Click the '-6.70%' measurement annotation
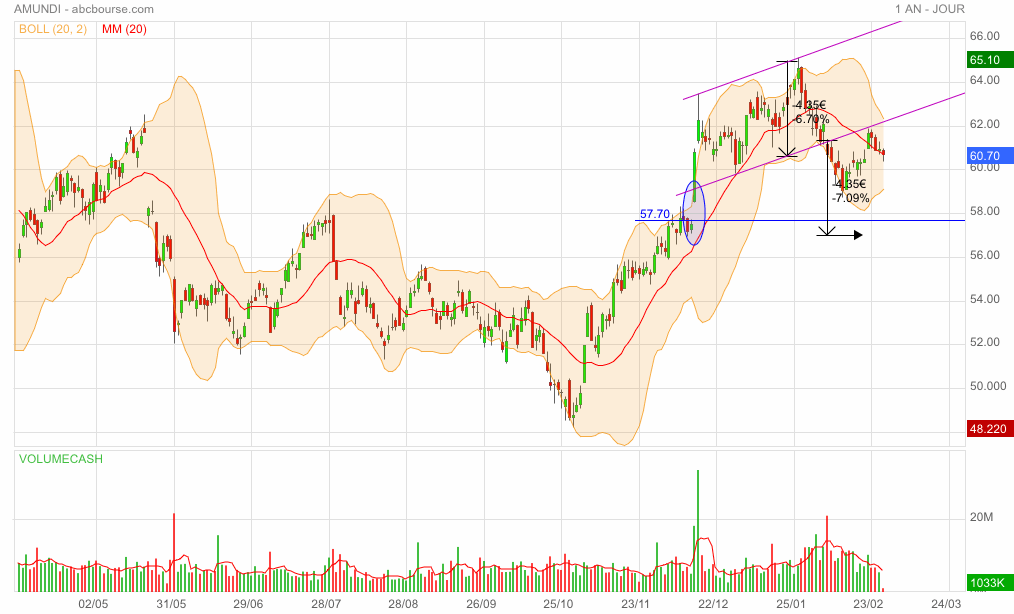Screen dimensions: 1014x614 click(x=811, y=119)
